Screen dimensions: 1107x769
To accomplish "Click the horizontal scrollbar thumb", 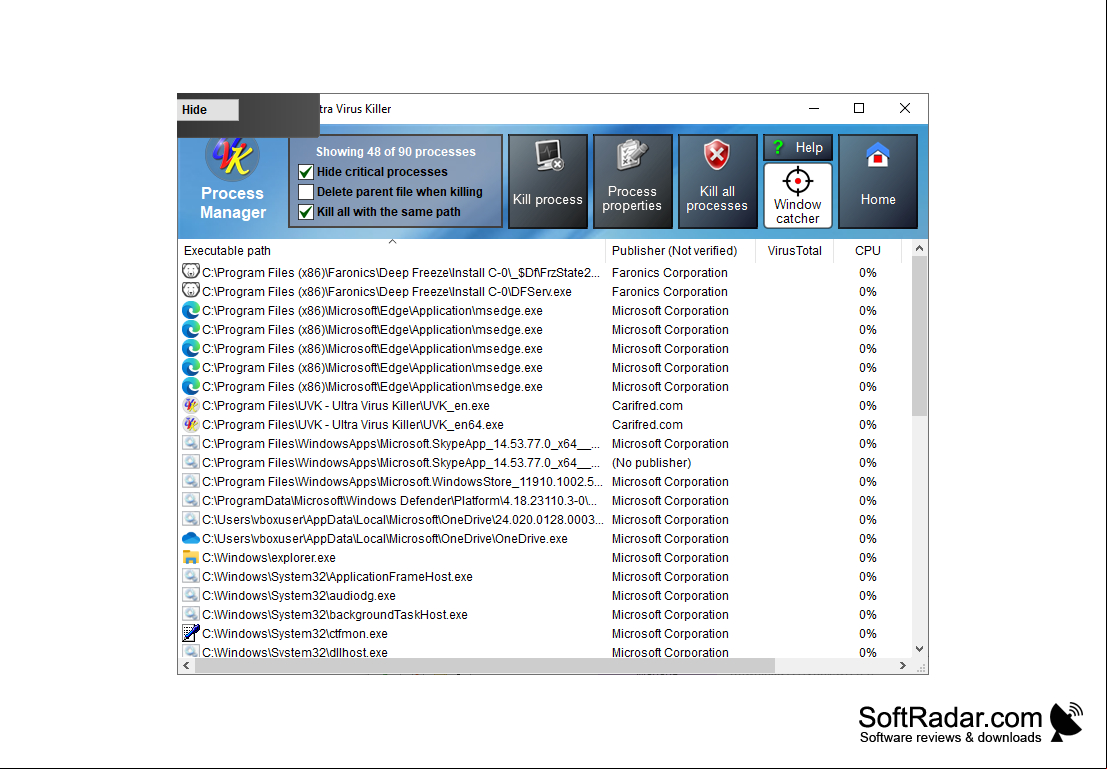I will [x=484, y=665].
